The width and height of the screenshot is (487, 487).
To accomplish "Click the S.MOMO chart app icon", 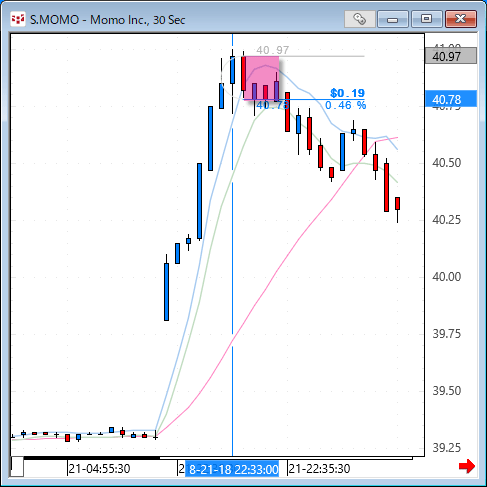I will pos(18,19).
